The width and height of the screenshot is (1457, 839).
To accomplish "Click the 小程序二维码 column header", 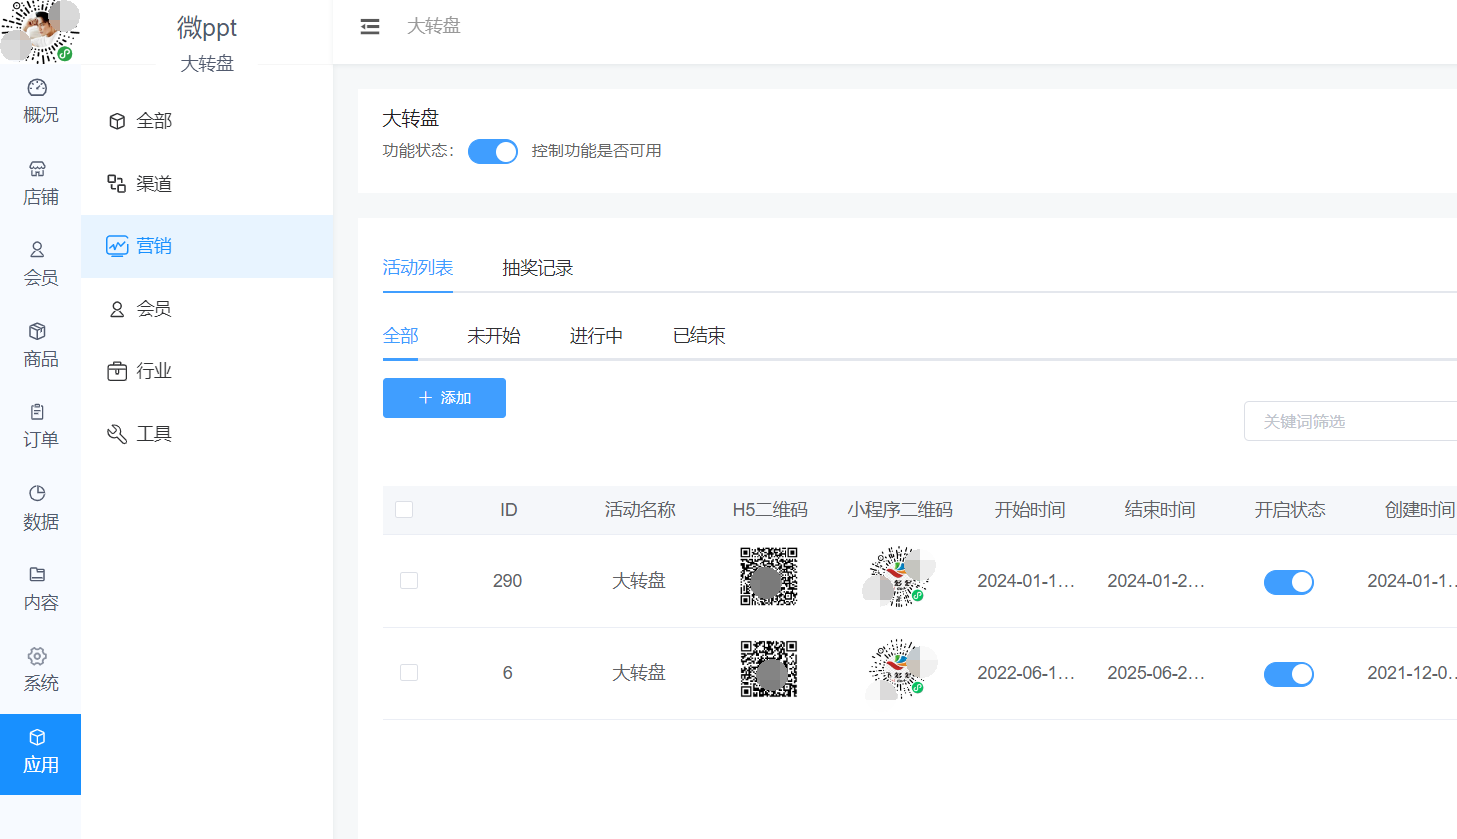I will [900, 510].
